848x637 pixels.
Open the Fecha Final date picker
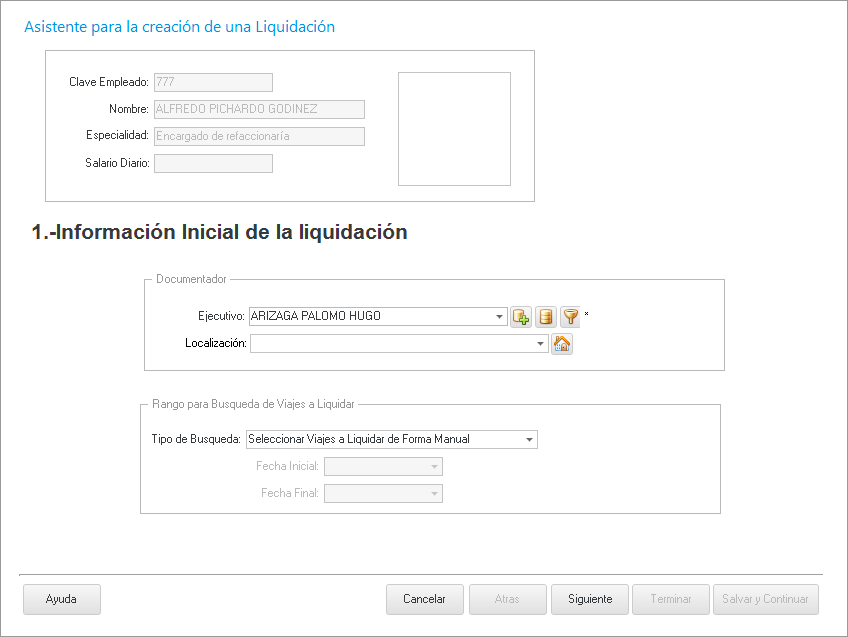coord(434,494)
